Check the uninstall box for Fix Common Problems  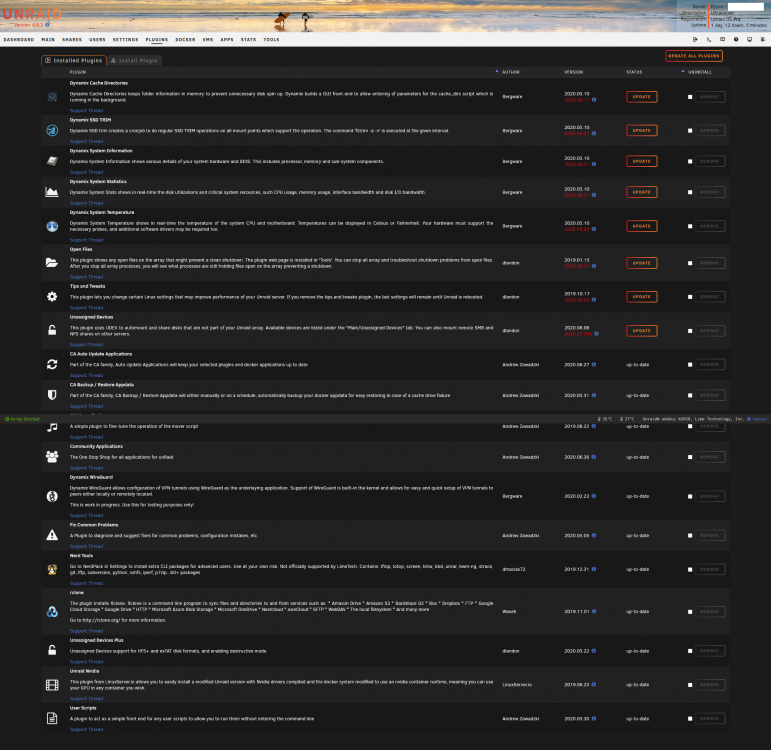pos(690,536)
